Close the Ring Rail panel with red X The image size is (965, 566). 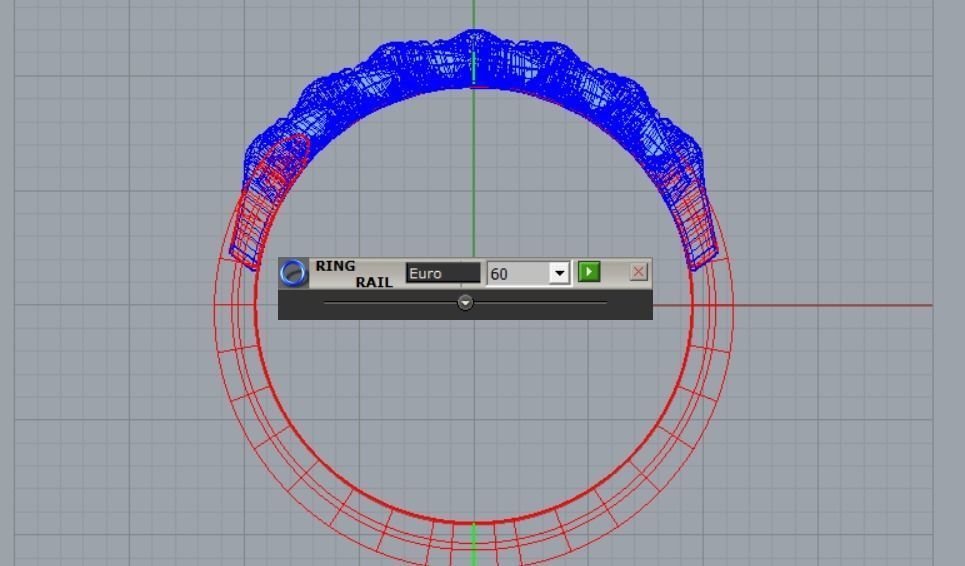pos(639,272)
